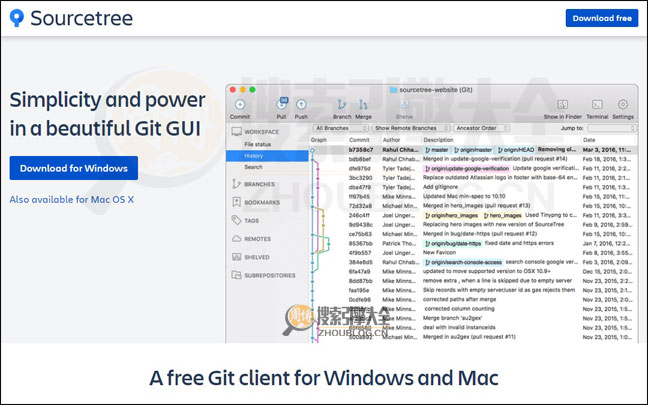Image resolution: width=648 pixels, height=405 pixels.
Task: Select the origin/HEAD label
Action: click(516, 150)
